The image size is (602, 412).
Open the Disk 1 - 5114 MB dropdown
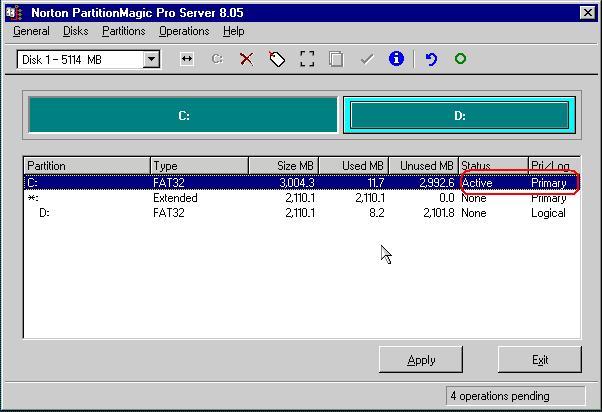[151, 60]
